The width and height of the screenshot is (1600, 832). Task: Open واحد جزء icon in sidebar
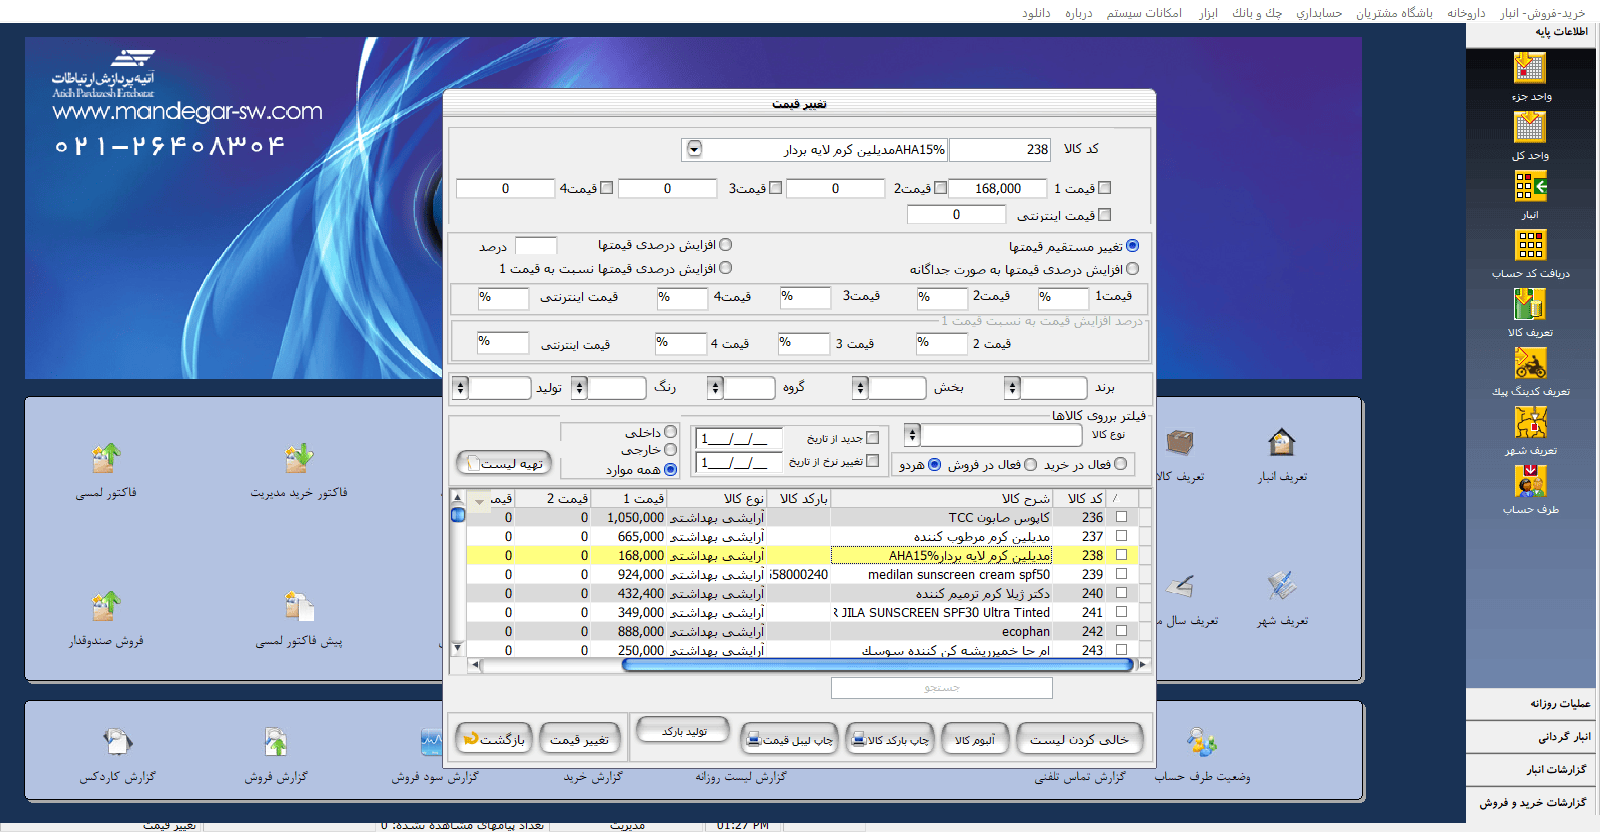[1529, 68]
